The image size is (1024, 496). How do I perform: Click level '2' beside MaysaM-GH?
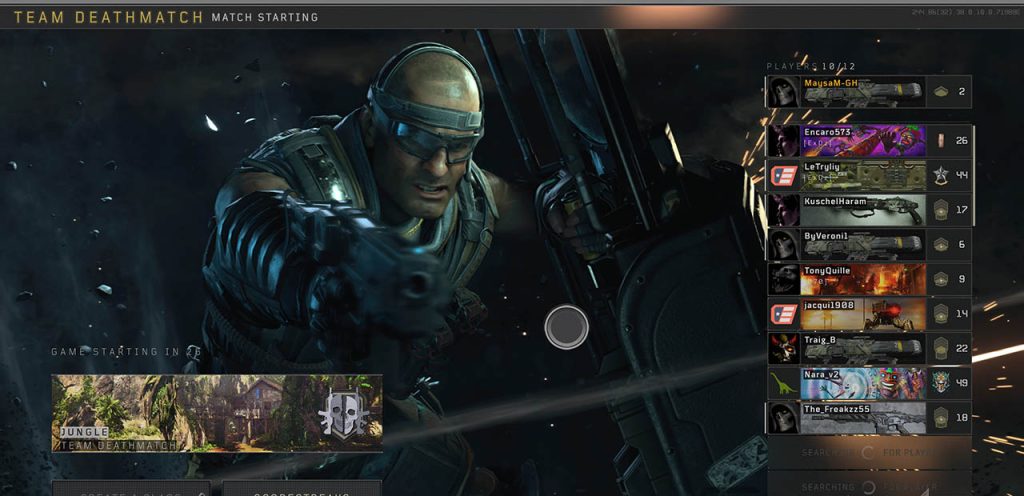(x=961, y=92)
